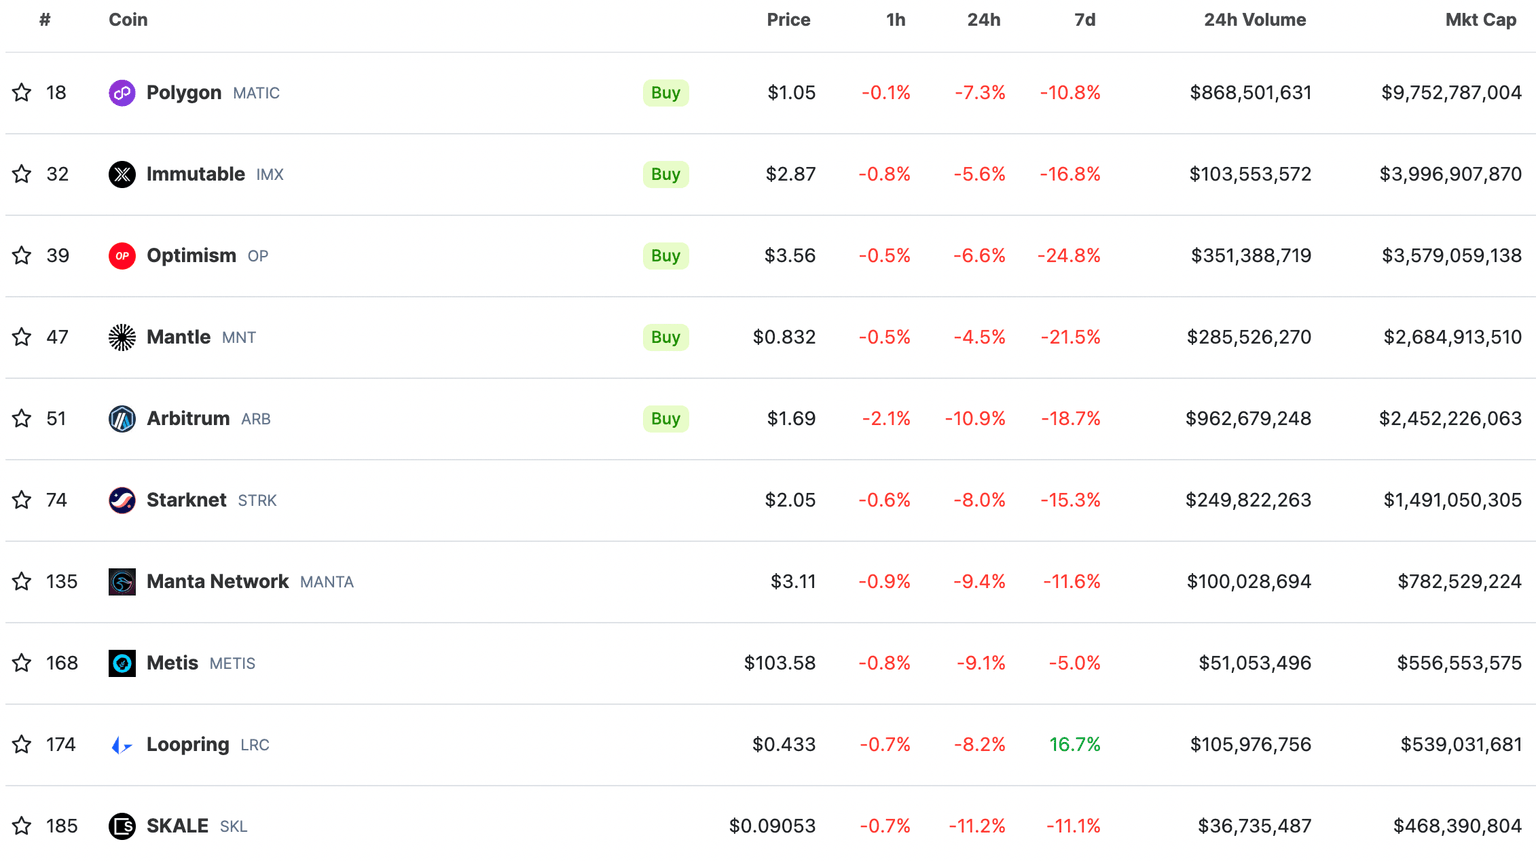1536x861 pixels.
Task: Click the Metis coin logo icon
Action: [x=122, y=663]
